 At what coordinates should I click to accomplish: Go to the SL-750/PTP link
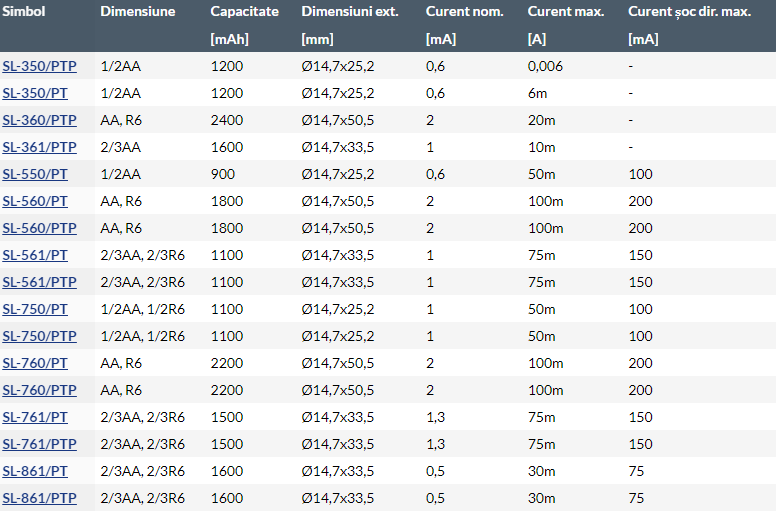(x=40, y=336)
